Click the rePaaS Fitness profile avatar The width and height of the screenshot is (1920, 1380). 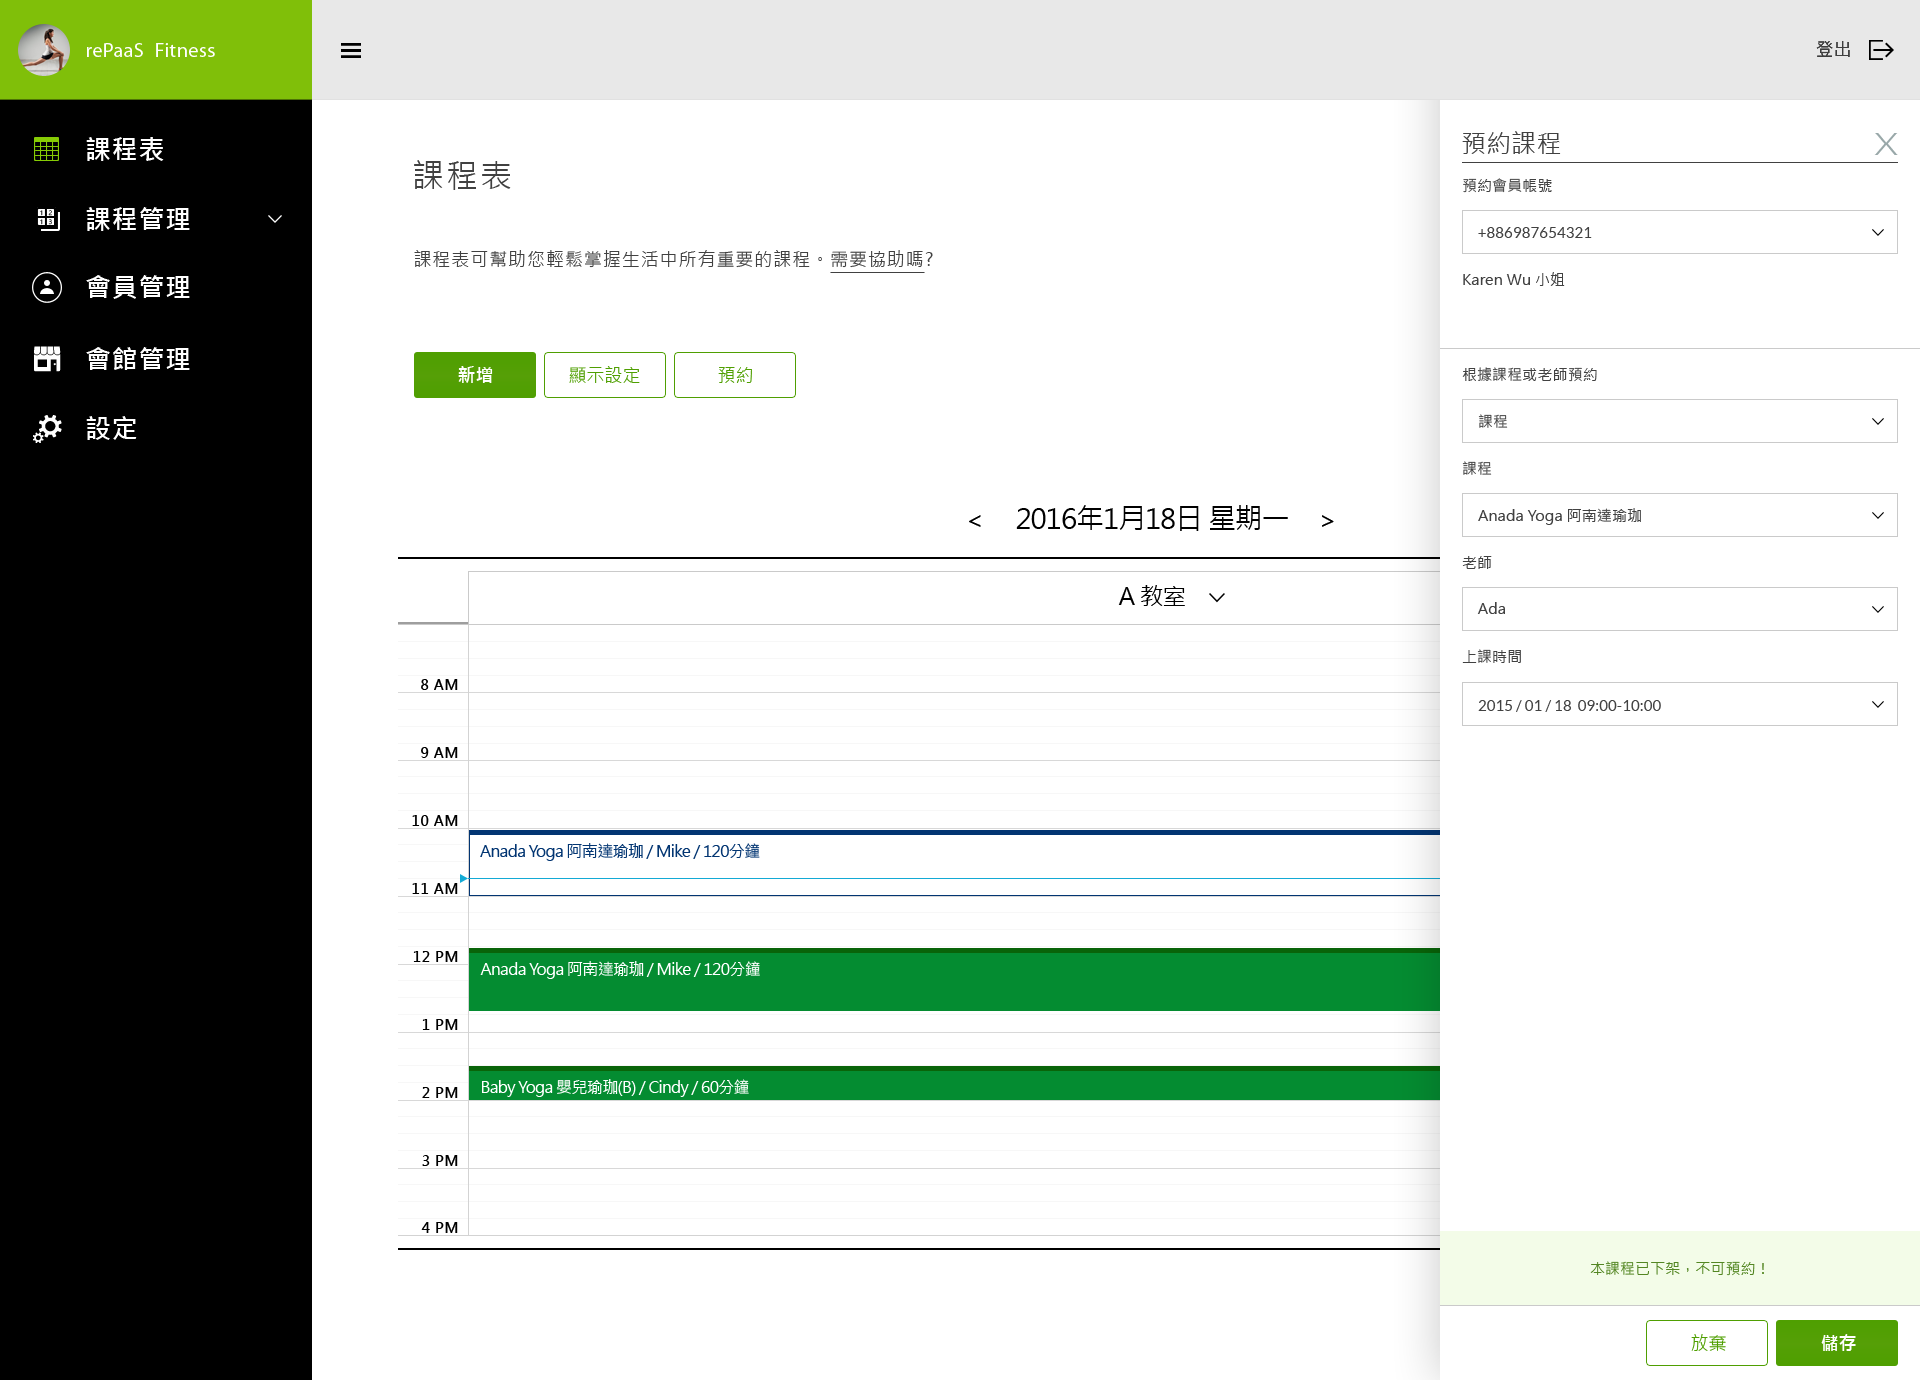point(44,50)
